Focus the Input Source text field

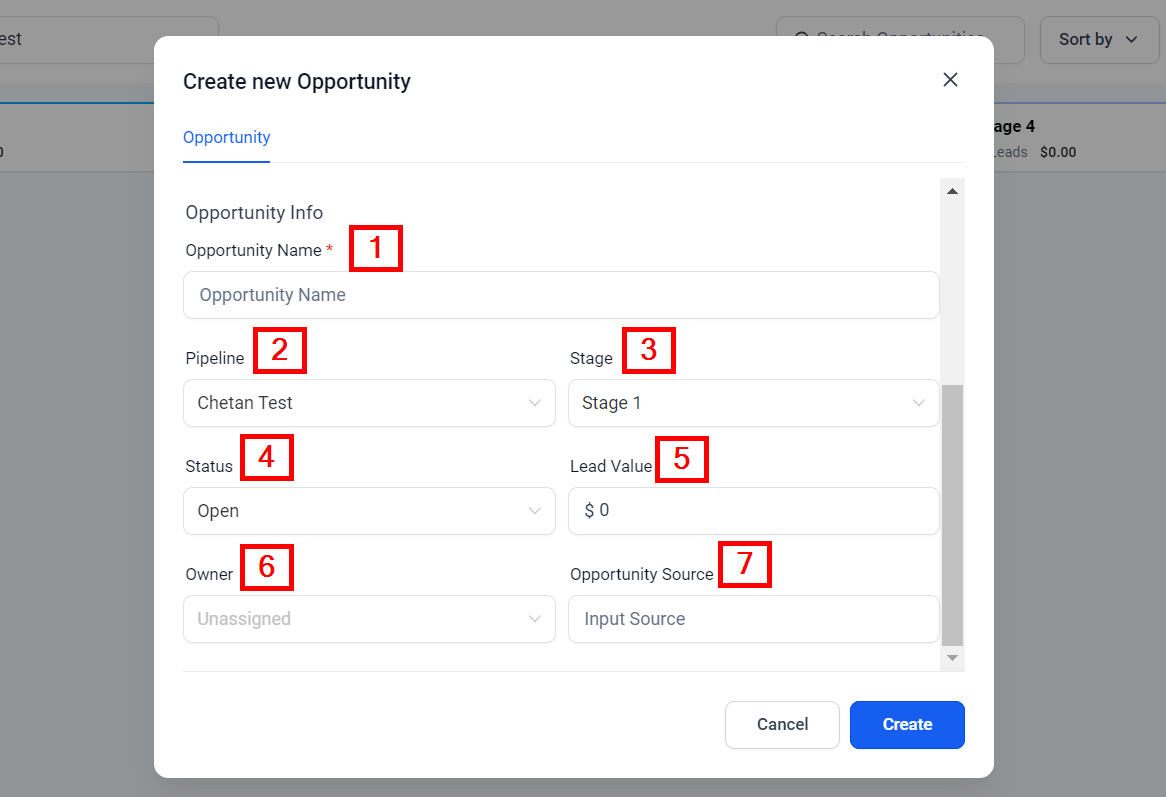pos(753,619)
